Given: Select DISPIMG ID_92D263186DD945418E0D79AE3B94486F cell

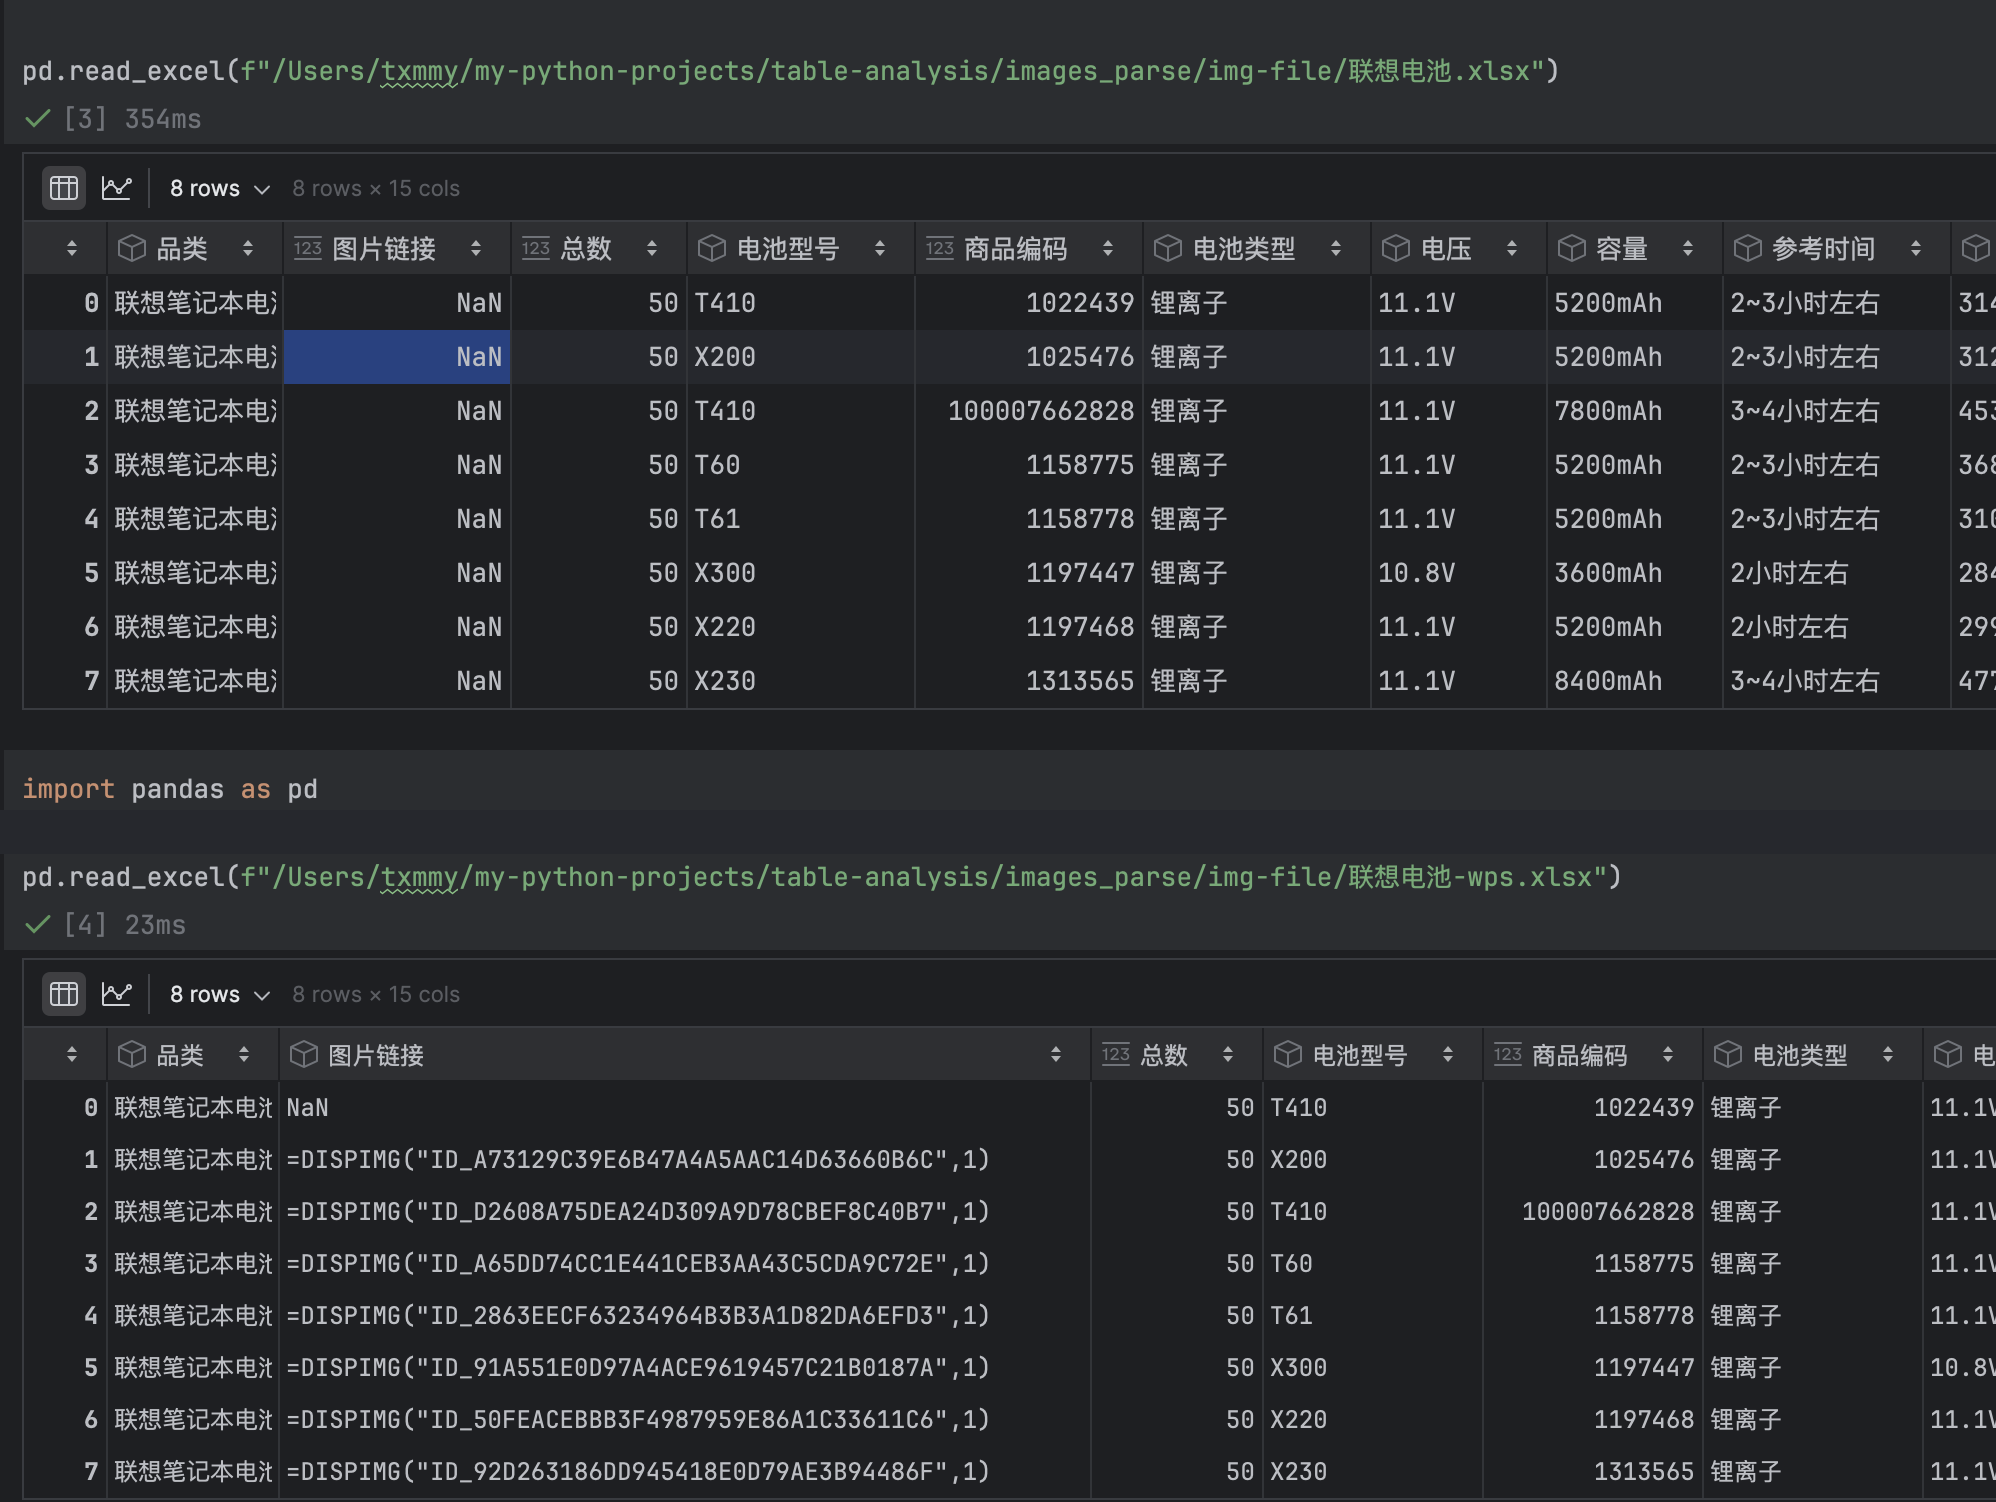Looking at the screenshot, I should (685, 1472).
